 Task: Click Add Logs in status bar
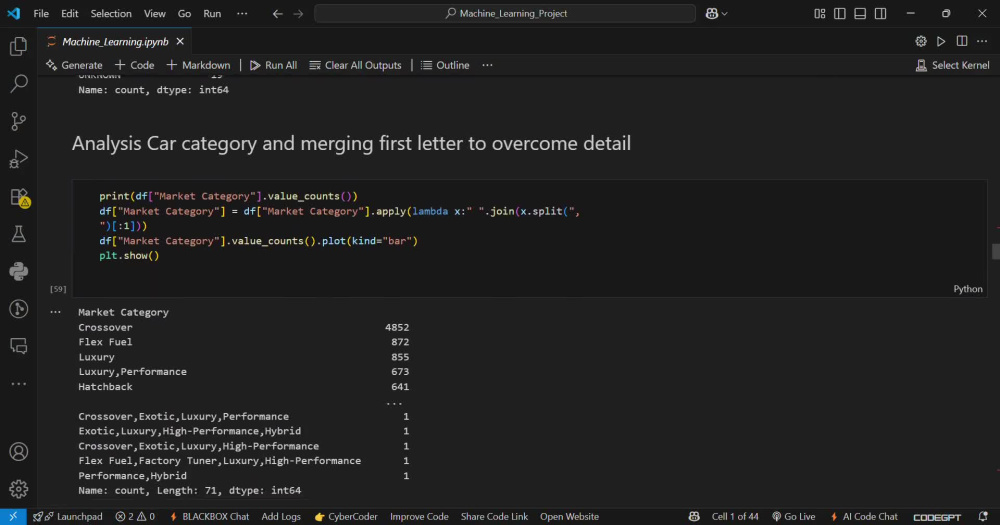pos(281,517)
